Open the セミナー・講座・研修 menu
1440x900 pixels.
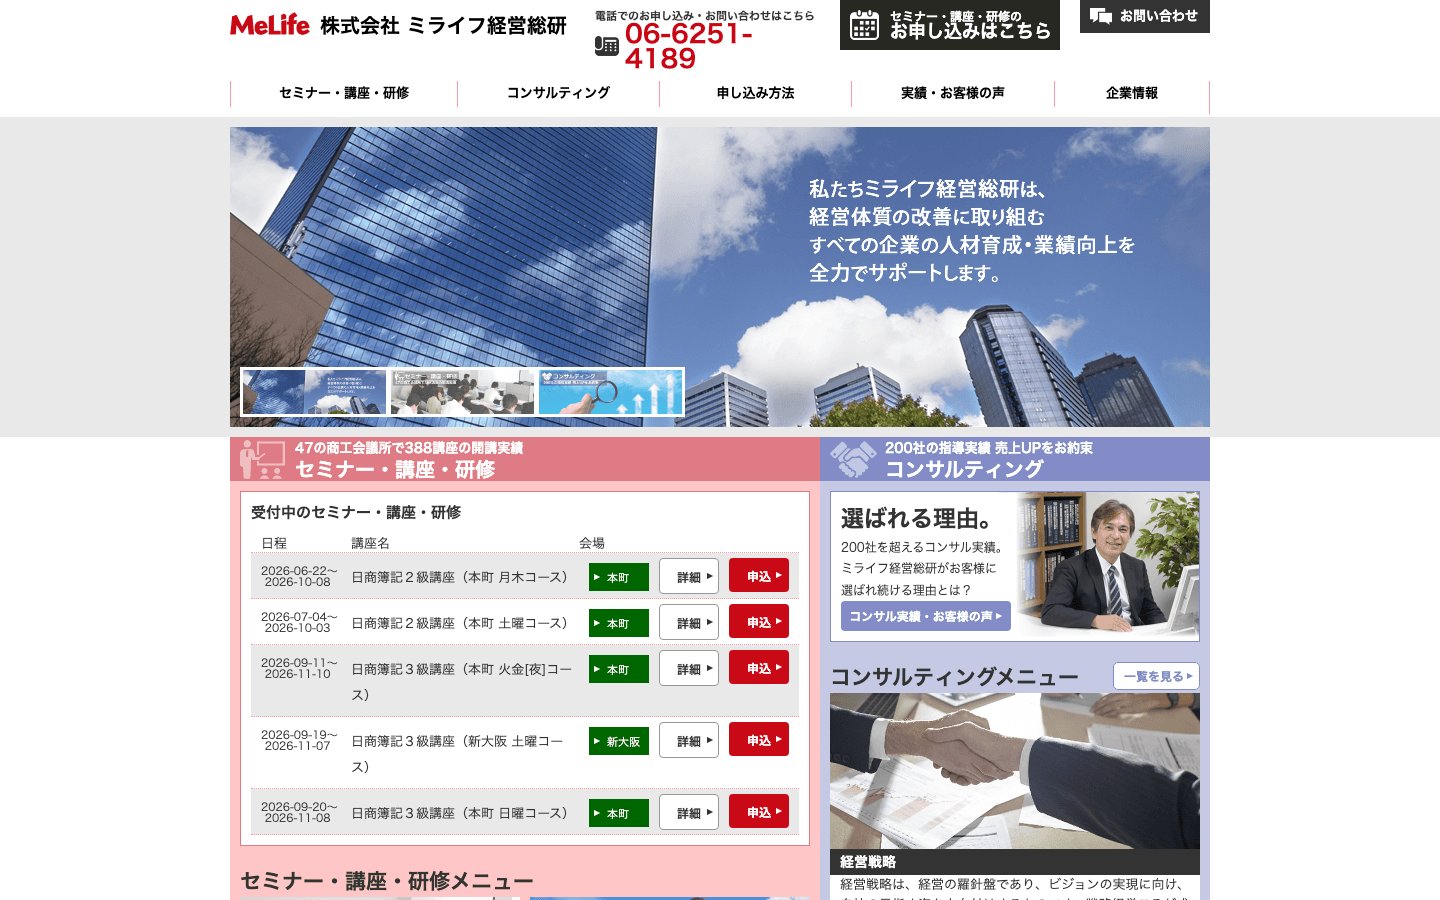(344, 93)
